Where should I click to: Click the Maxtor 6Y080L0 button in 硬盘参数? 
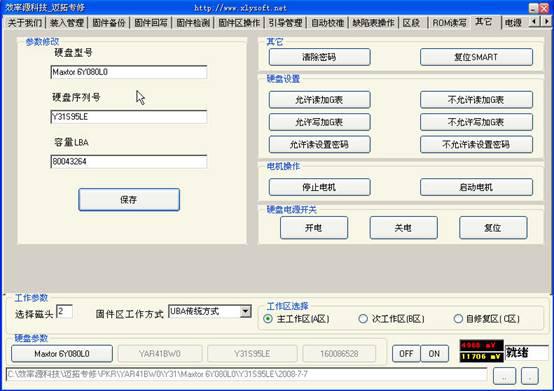click(x=62, y=354)
